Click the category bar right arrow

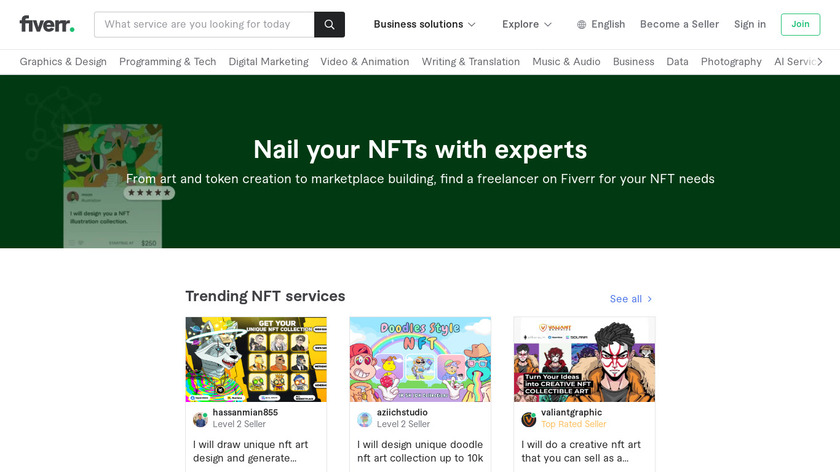click(820, 62)
